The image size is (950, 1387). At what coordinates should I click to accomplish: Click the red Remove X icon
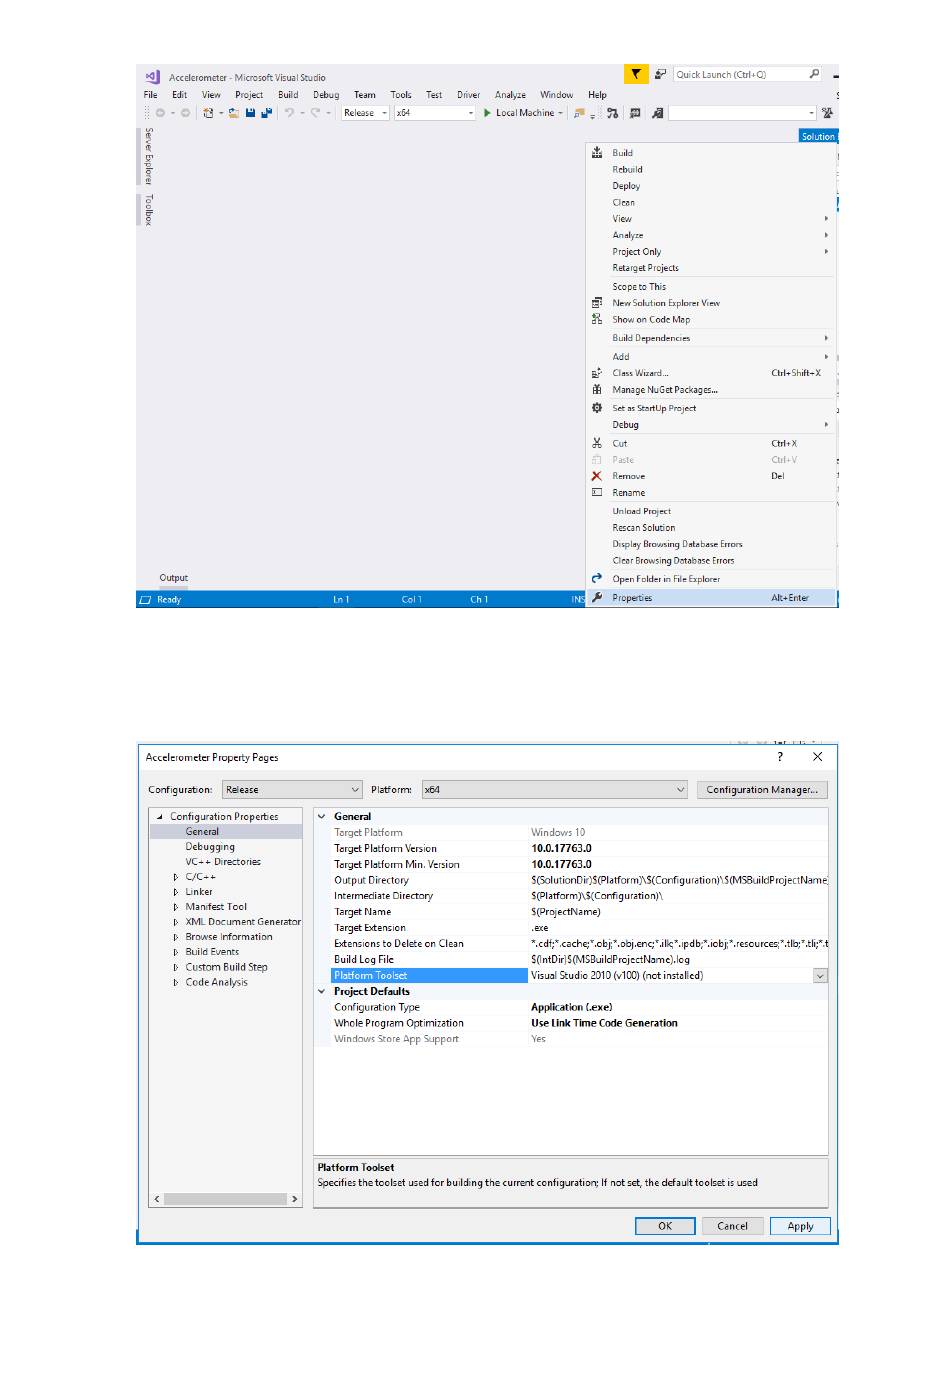pos(597,476)
